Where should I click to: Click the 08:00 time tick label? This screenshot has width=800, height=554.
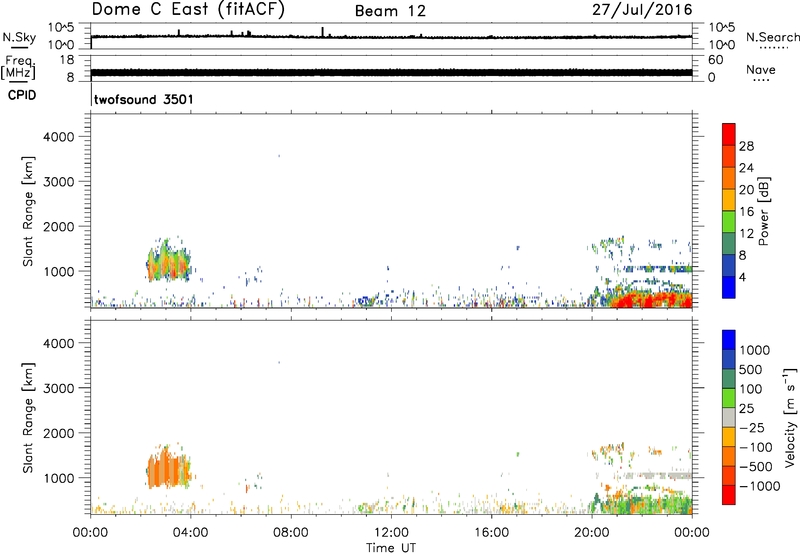pos(290,533)
